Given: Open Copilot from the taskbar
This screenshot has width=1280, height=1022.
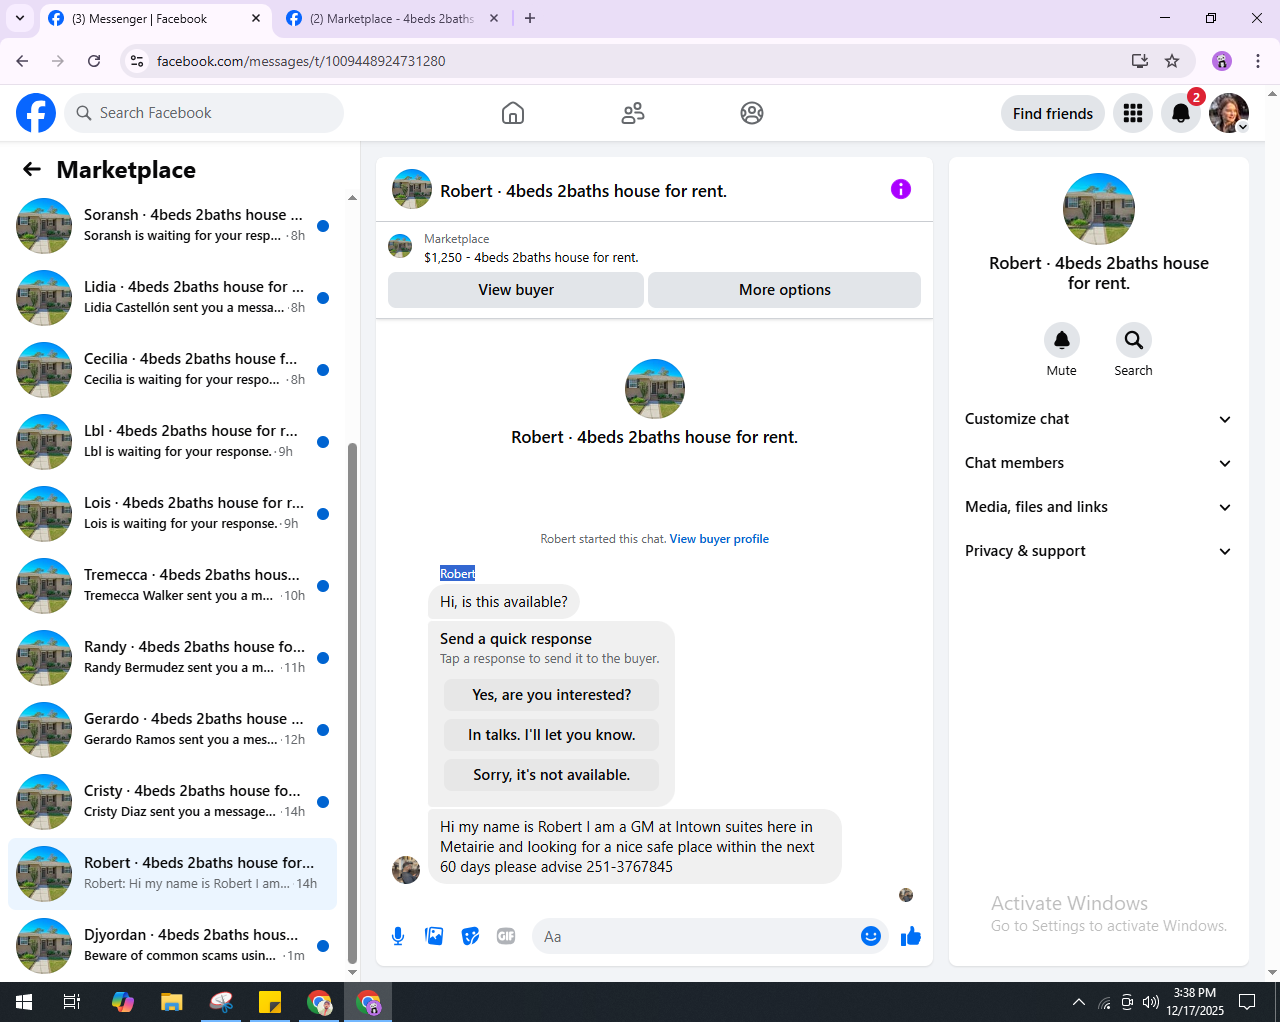Looking at the screenshot, I should [x=123, y=1002].
